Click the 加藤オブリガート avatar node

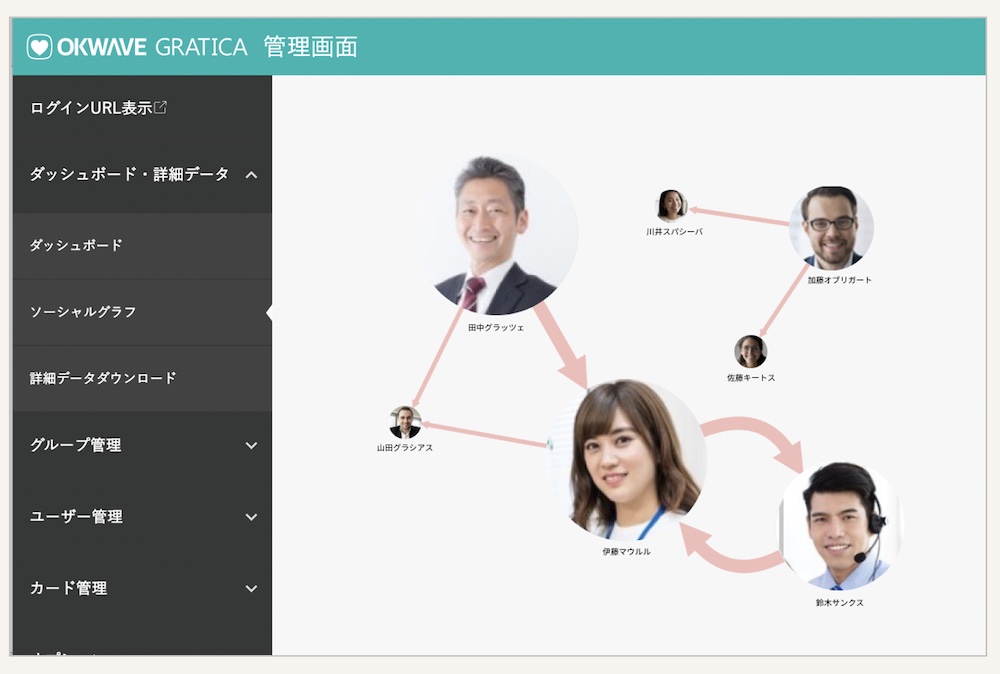click(830, 227)
